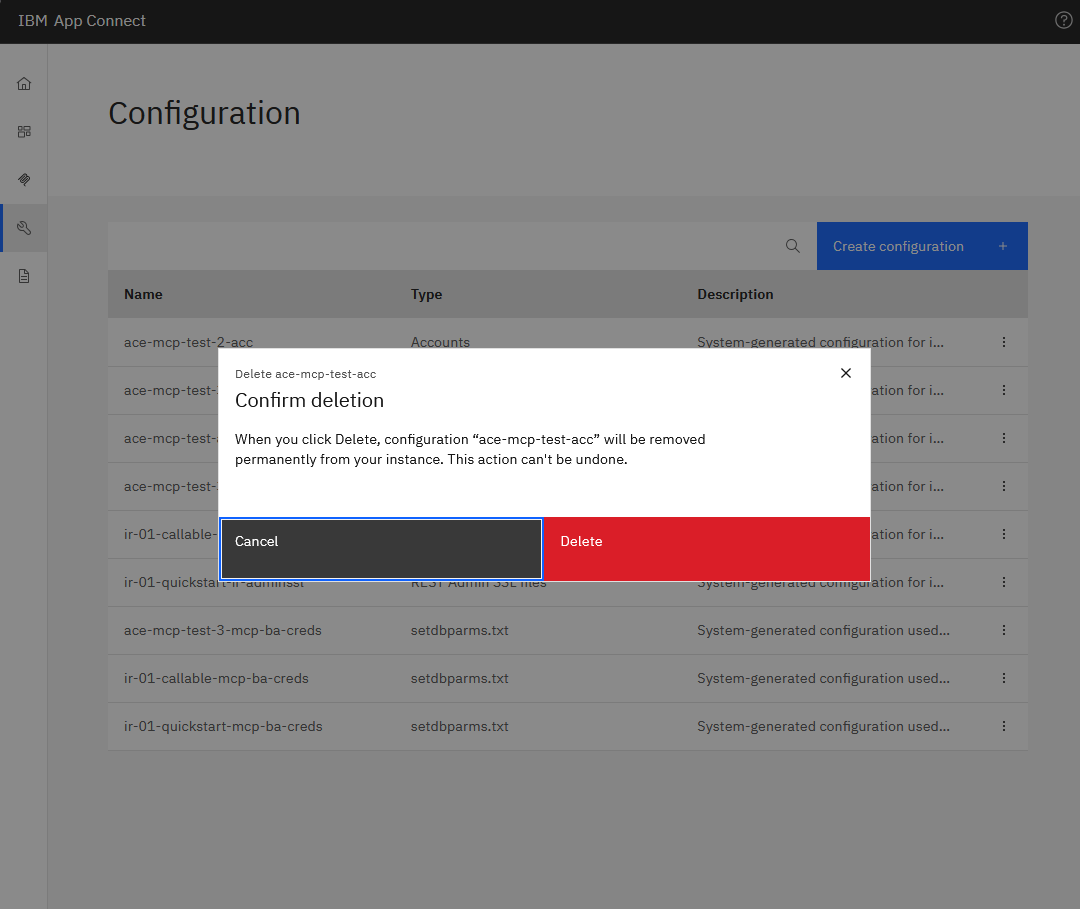Click IBM App Connect header title
The image size is (1080, 909).
(x=82, y=21)
